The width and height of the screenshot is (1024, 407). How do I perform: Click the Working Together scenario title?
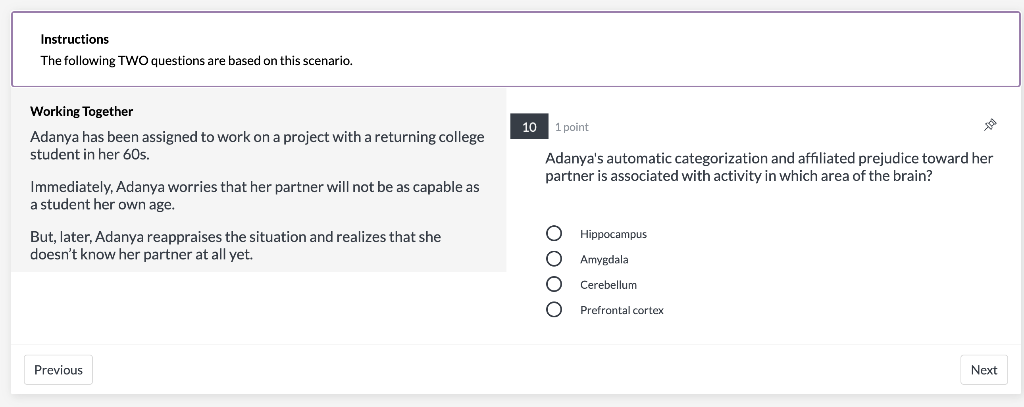pyautogui.click(x=81, y=111)
